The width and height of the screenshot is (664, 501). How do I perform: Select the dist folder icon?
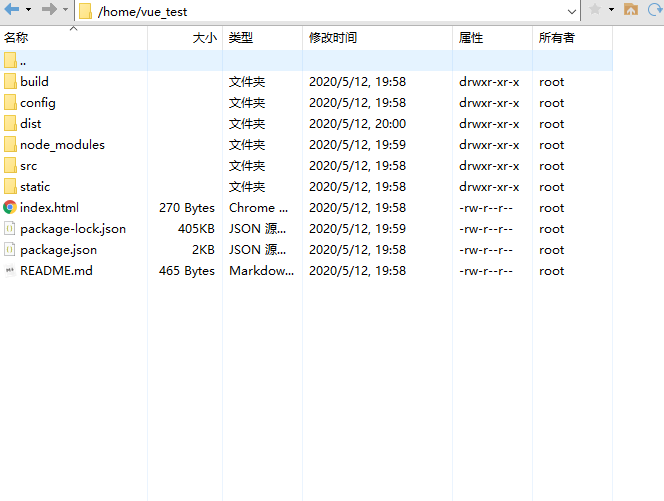pyautogui.click(x=10, y=123)
